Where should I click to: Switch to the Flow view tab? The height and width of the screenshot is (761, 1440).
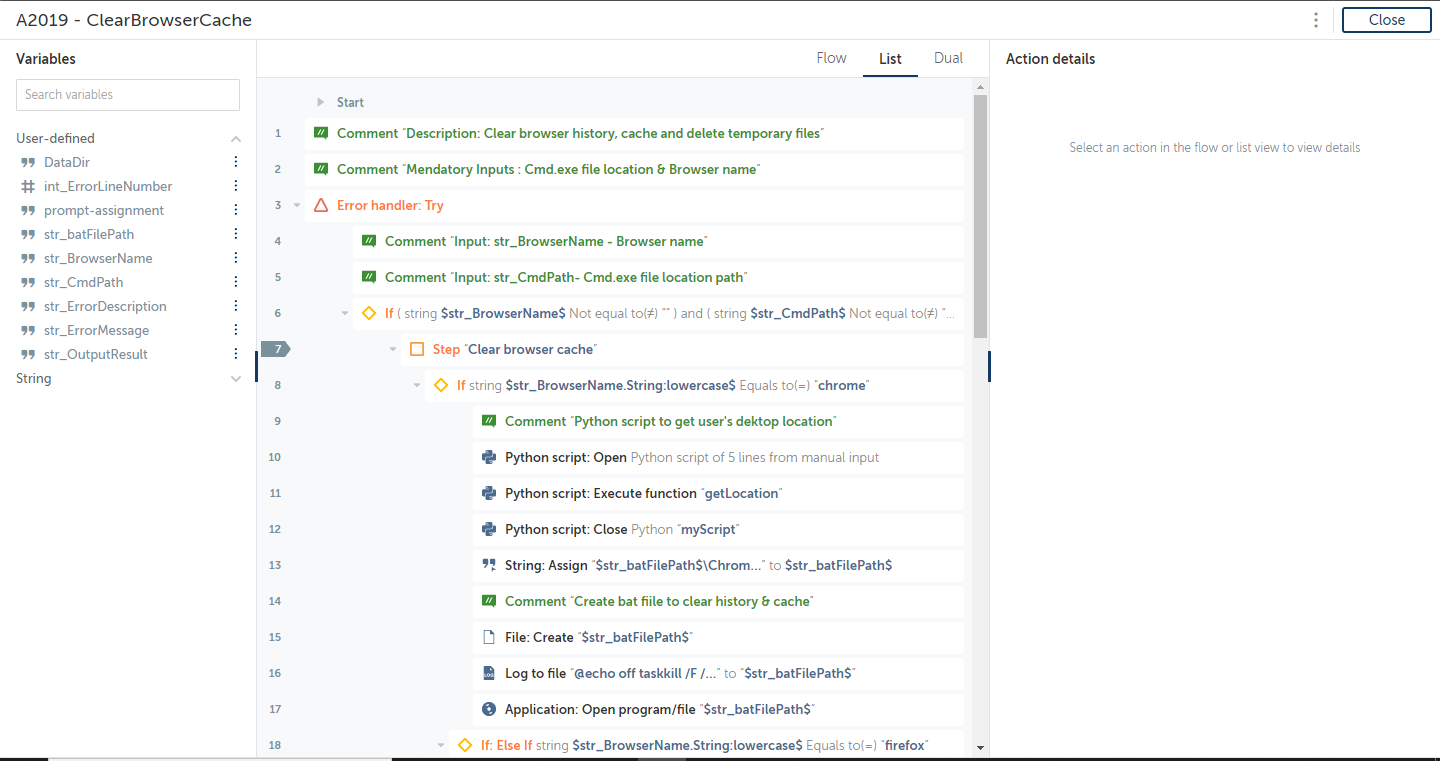click(831, 58)
